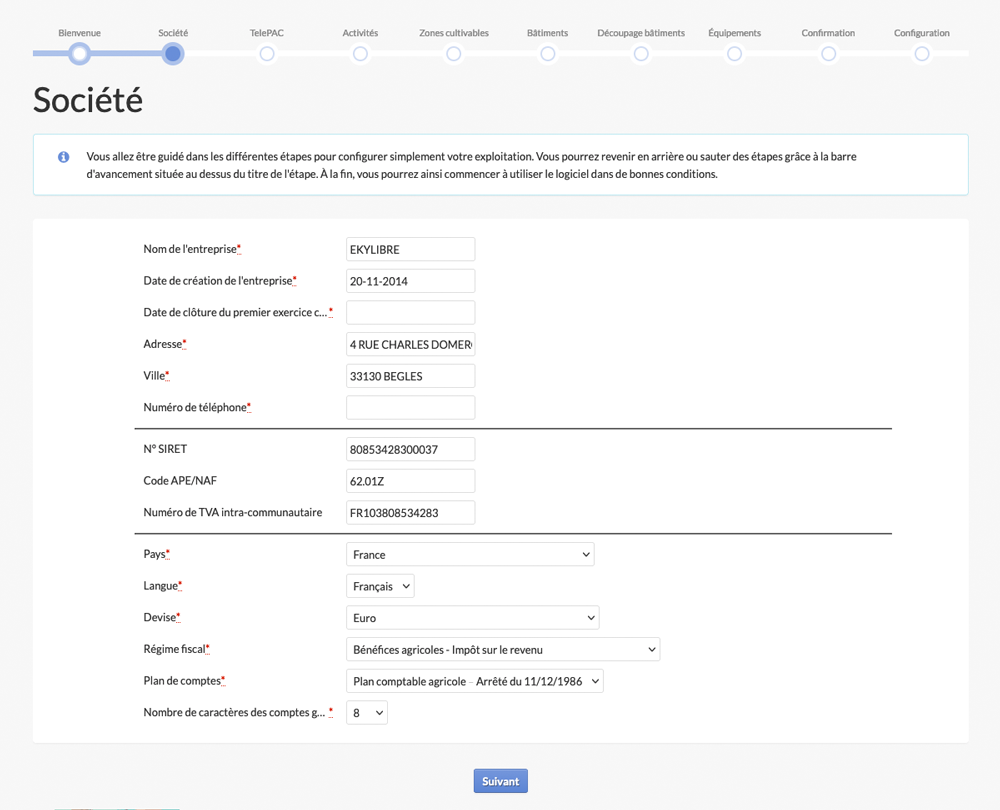The height and width of the screenshot is (810, 1000).
Task: Open the Zones cultivables step circle
Action: [454, 54]
